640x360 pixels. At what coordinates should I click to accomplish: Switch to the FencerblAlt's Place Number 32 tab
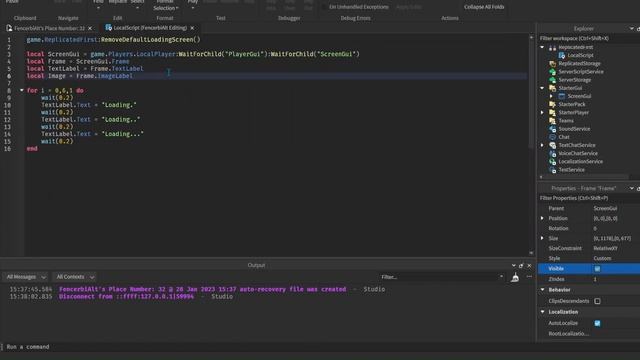49,28
